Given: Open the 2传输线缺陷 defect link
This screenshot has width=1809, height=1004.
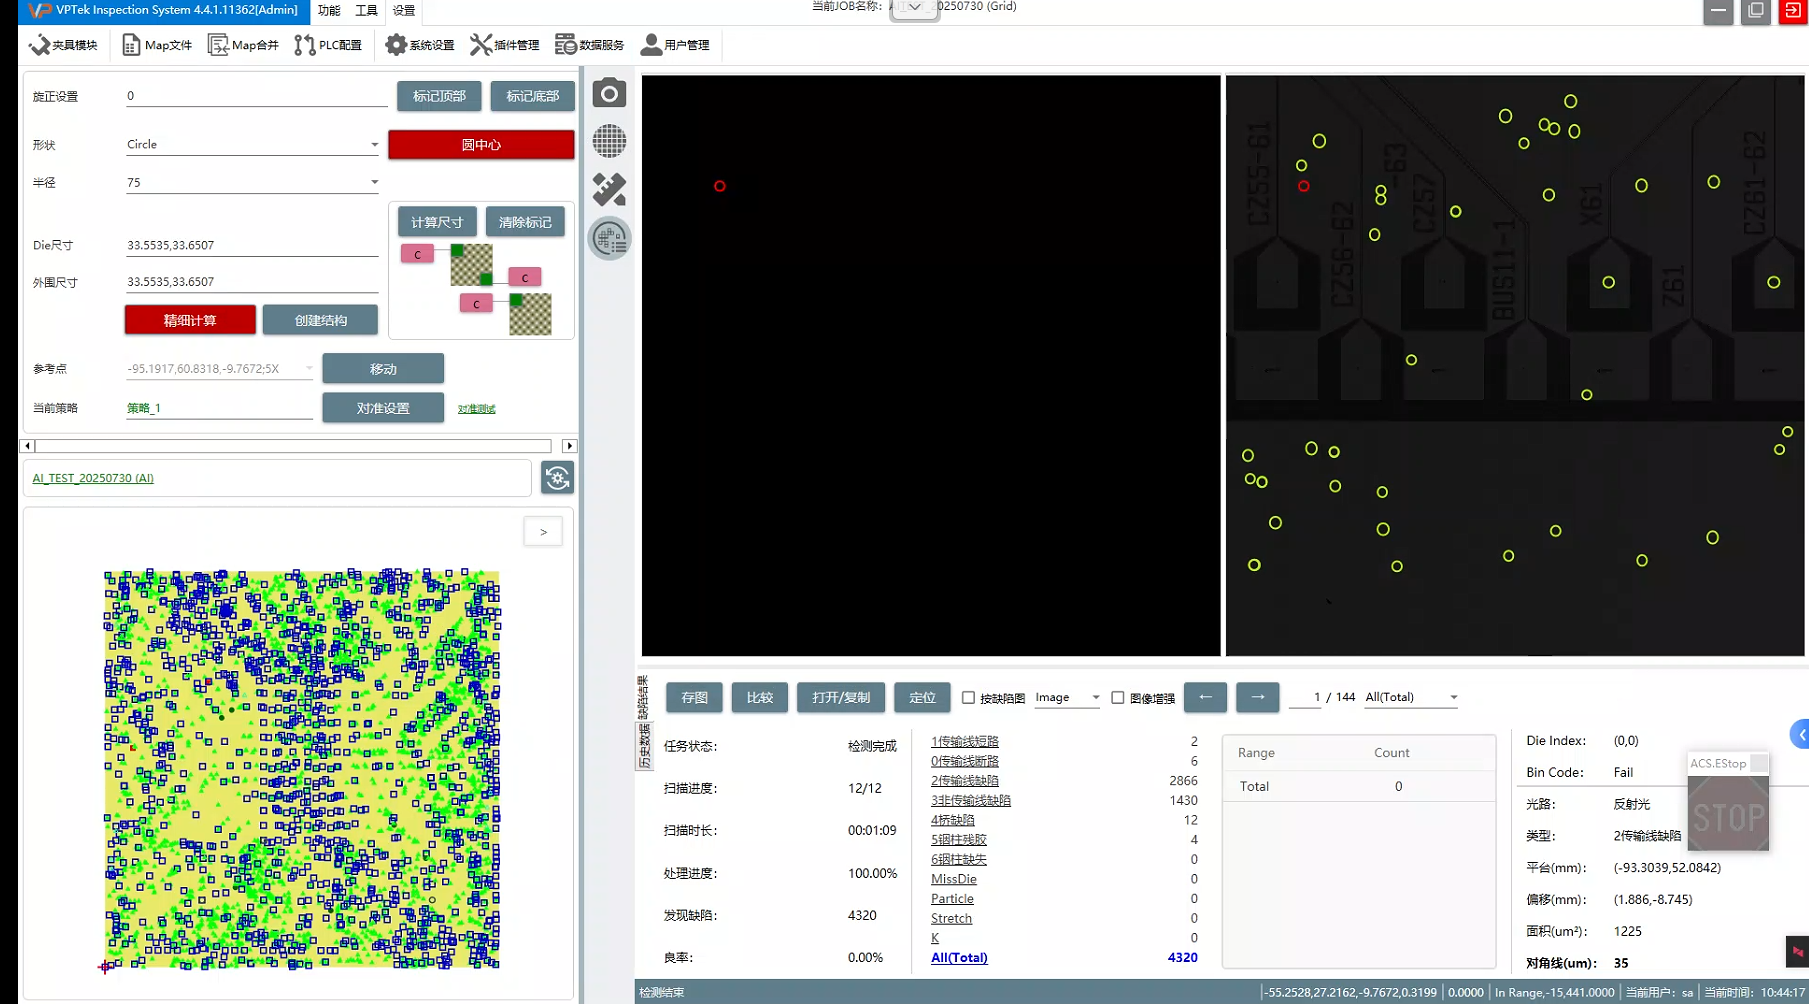Looking at the screenshot, I should [x=964, y=781].
